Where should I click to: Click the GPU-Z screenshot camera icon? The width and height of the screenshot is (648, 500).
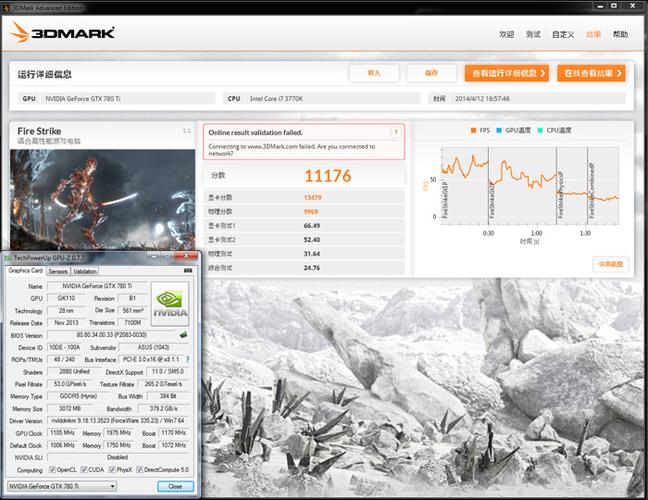(x=188, y=270)
